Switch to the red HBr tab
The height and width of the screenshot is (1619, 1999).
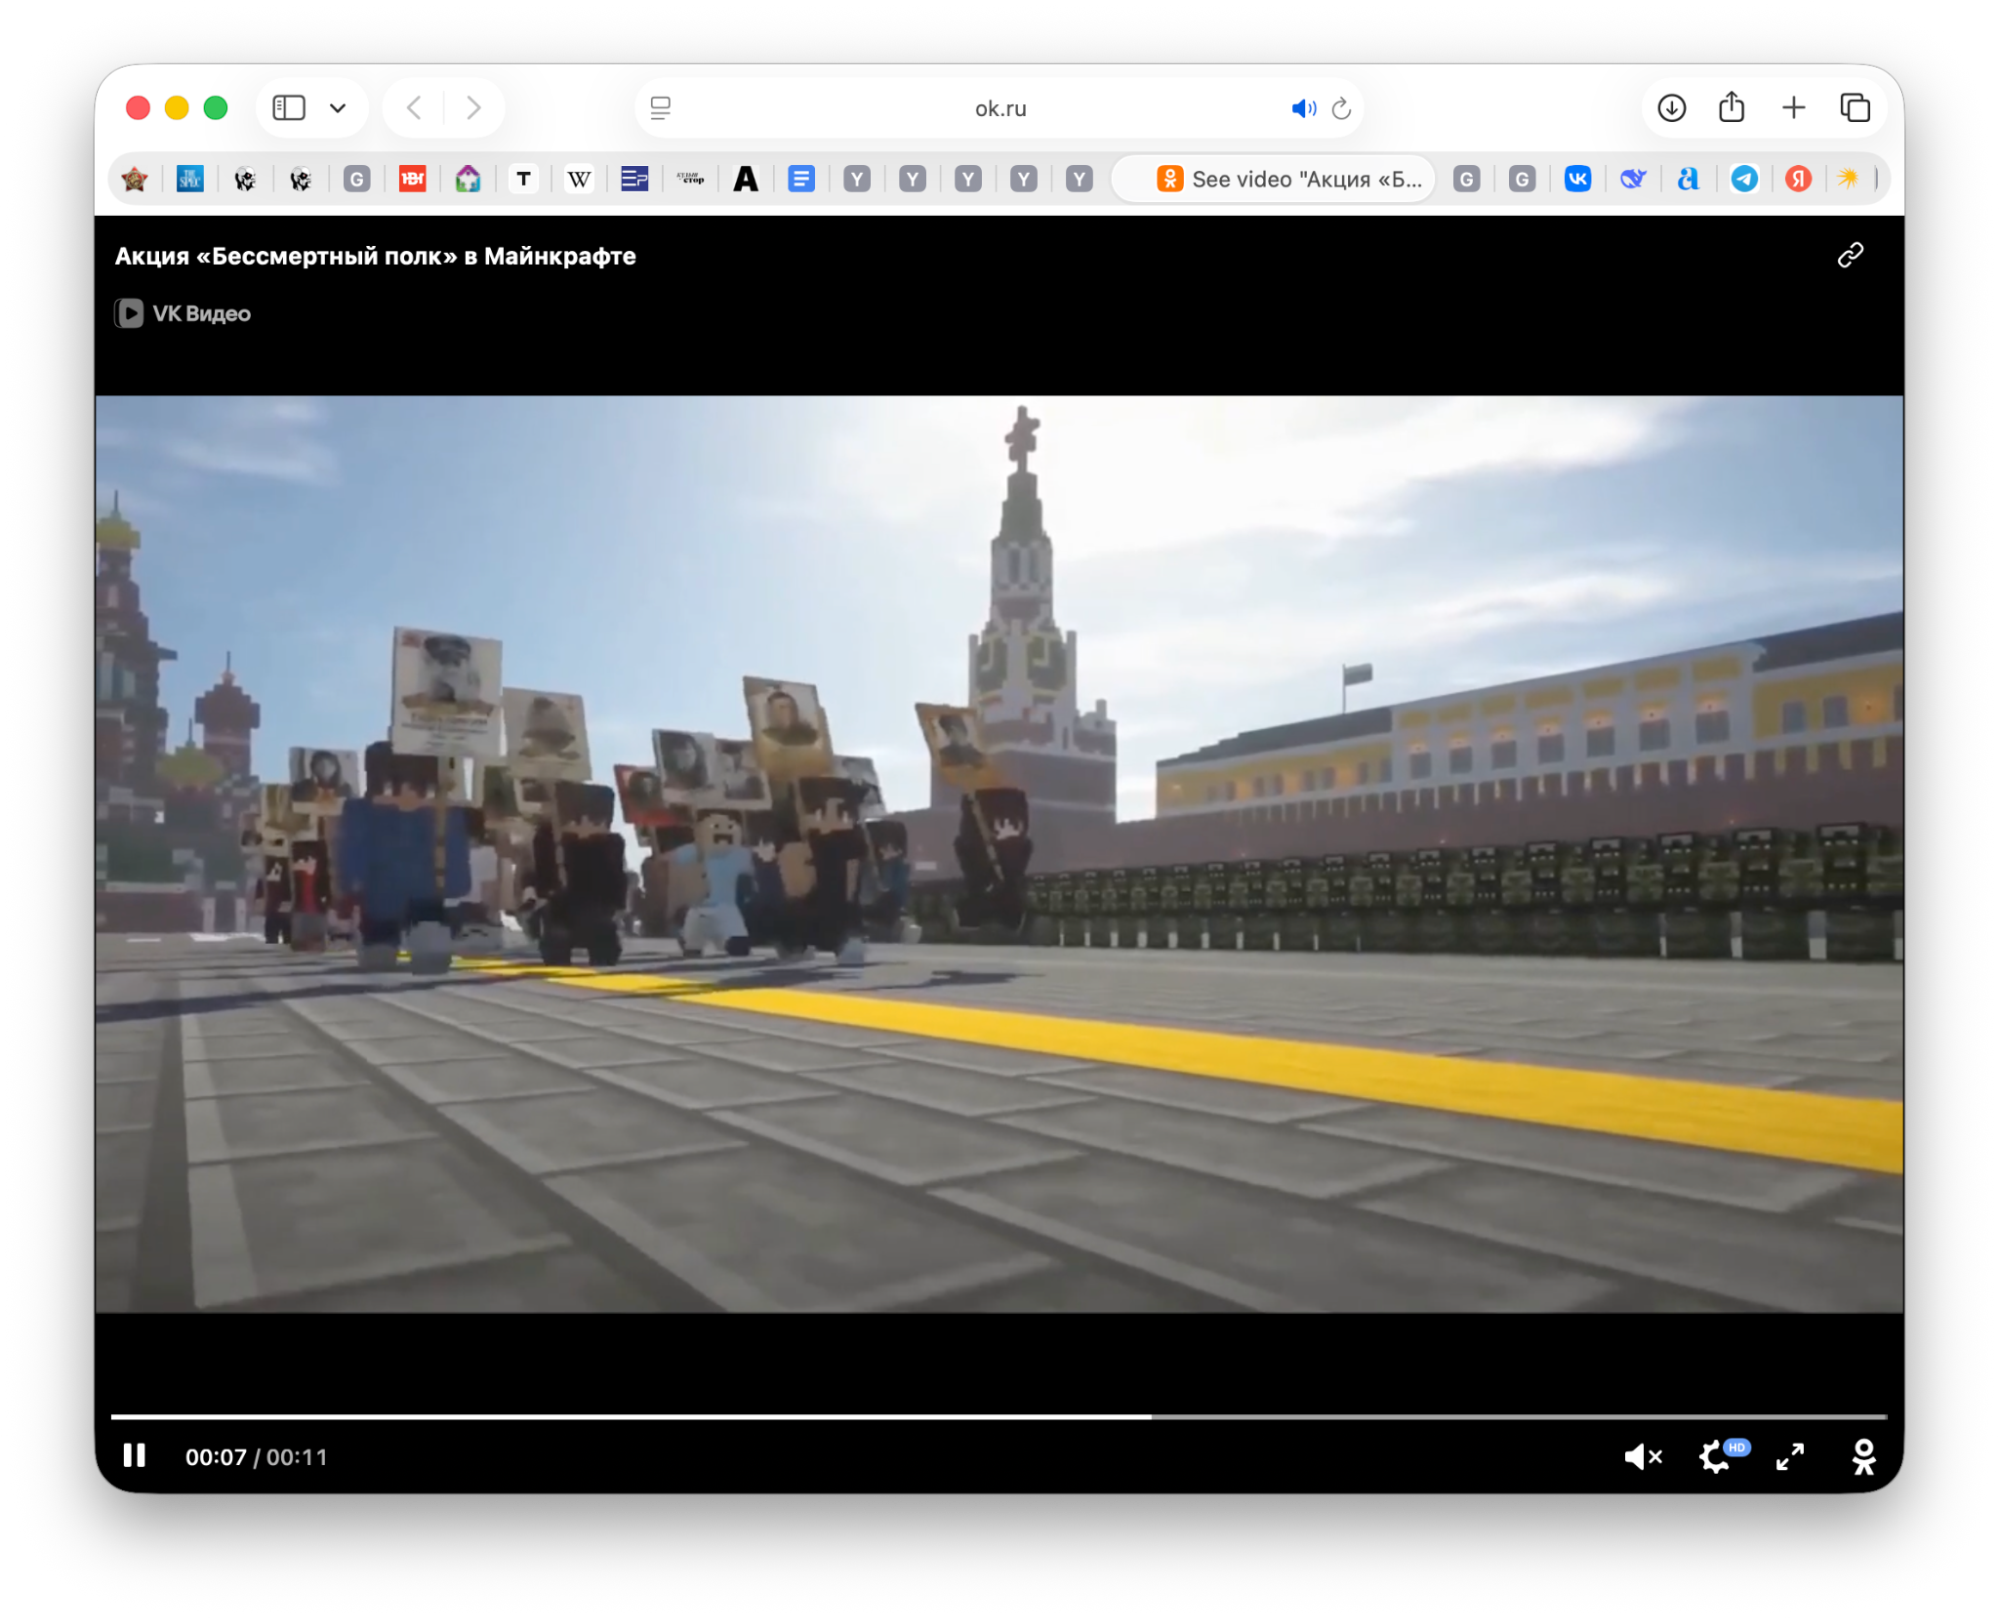tap(412, 179)
